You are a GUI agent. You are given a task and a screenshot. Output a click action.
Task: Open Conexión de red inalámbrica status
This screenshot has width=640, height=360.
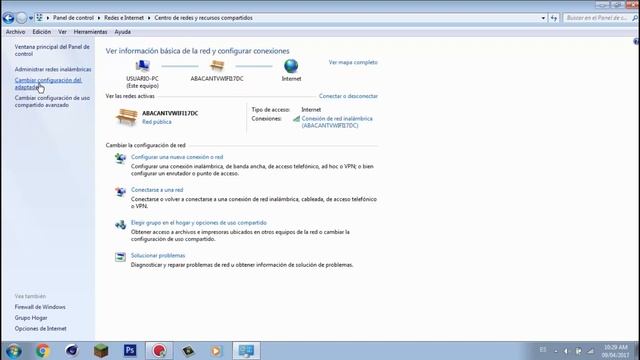[x=337, y=122]
